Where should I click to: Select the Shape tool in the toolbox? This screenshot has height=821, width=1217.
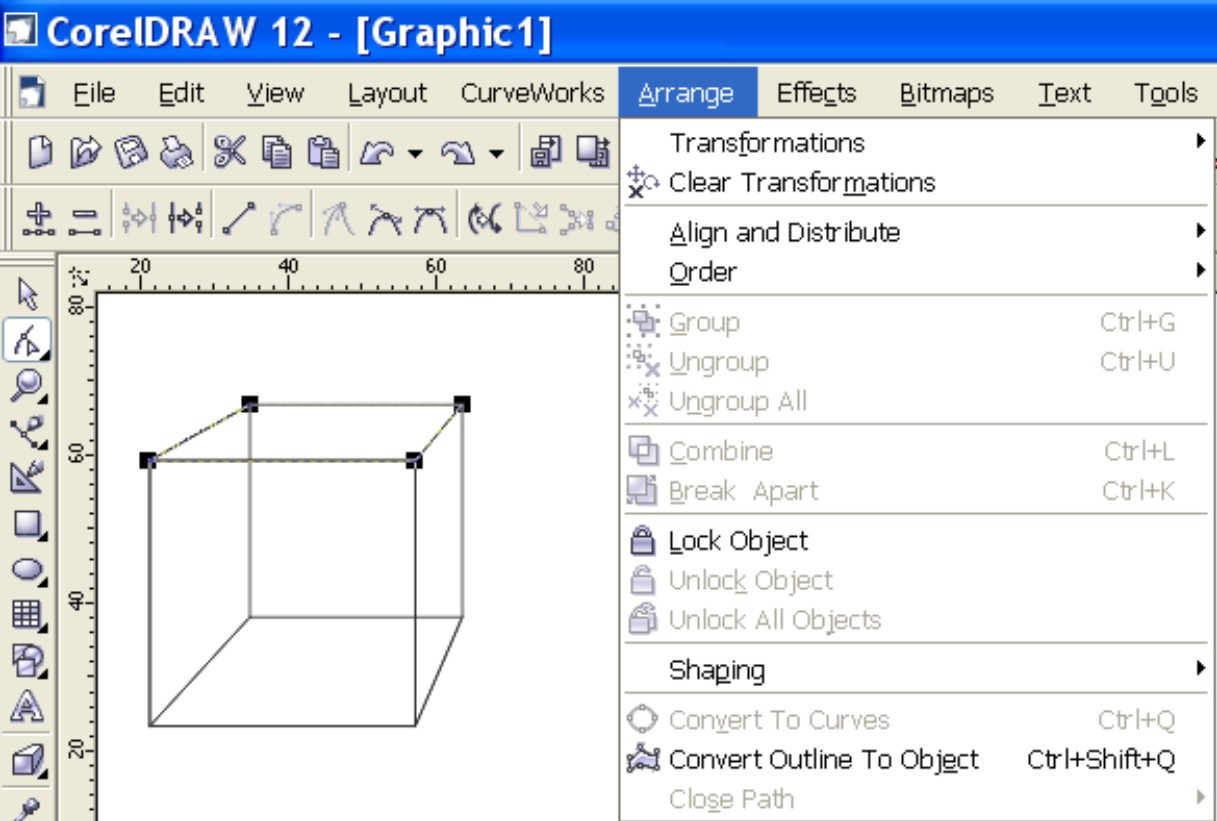click(27, 341)
